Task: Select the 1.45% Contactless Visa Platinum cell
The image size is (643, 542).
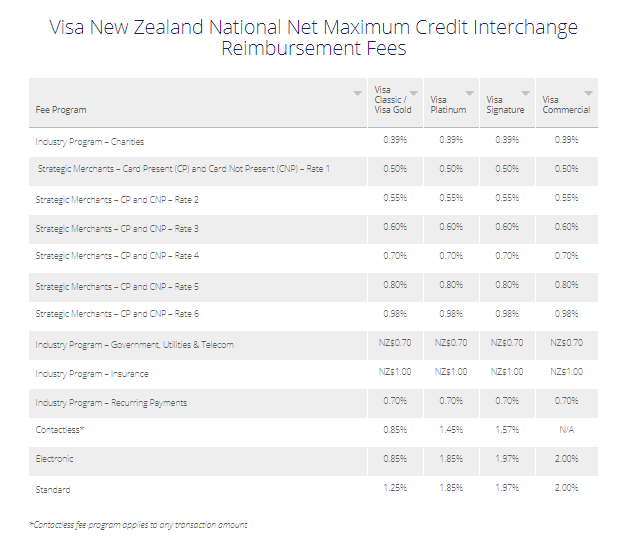Action: (x=451, y=430)
